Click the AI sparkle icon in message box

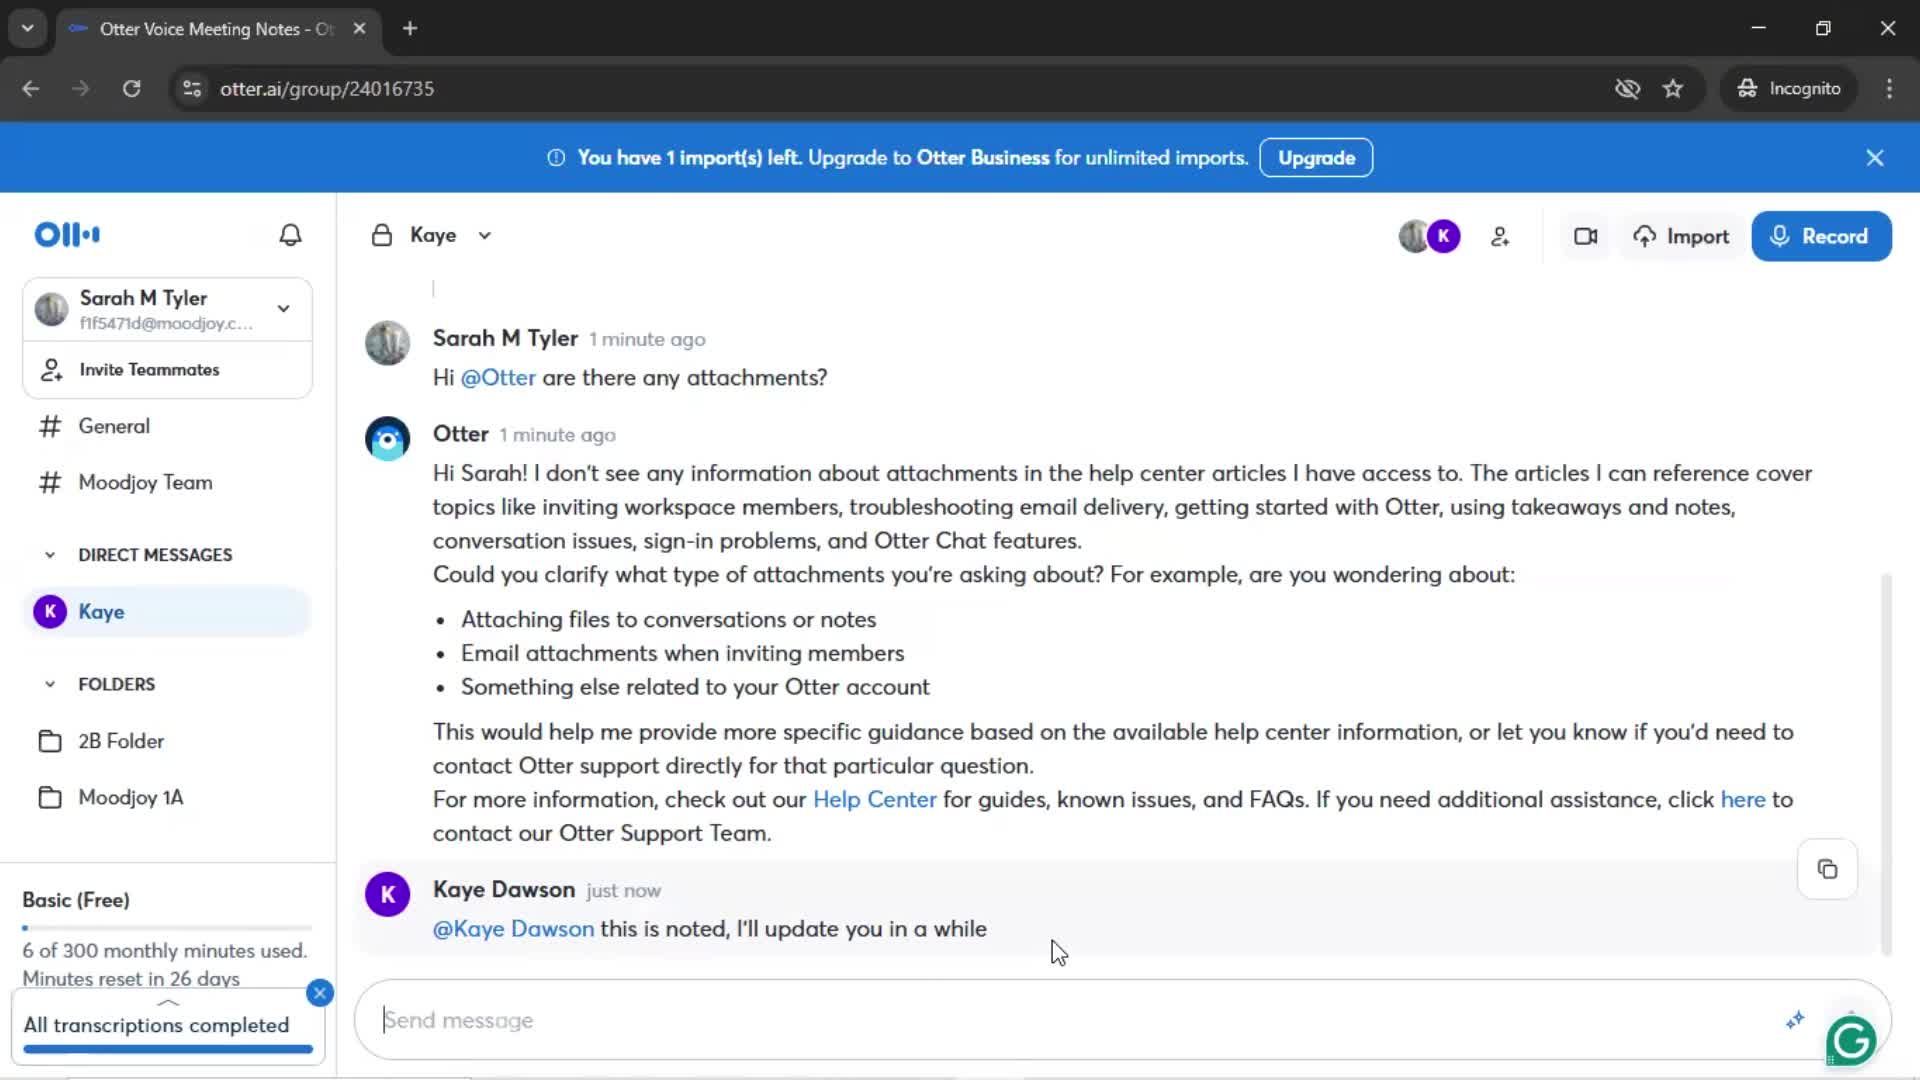pyautogui.click(x=1795, y=1020)
